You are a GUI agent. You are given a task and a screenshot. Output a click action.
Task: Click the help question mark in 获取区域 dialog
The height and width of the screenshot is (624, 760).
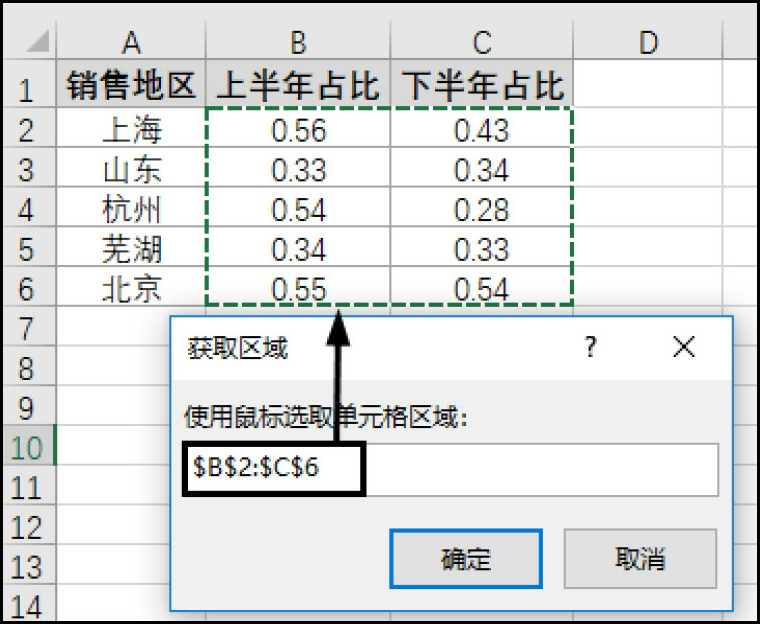tap(590, 347)
